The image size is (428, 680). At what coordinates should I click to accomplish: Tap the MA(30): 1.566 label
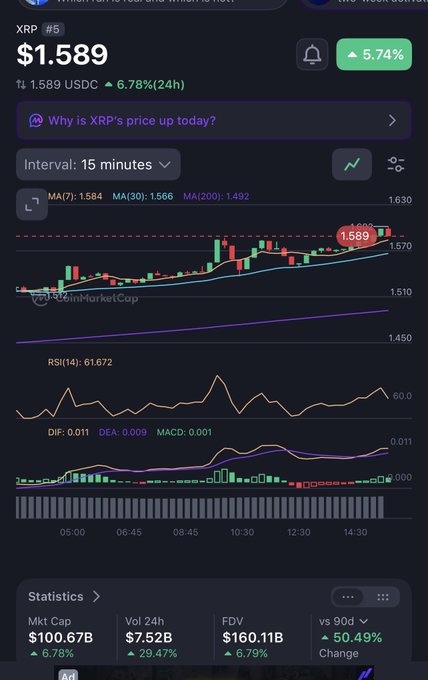coord(143,196)
